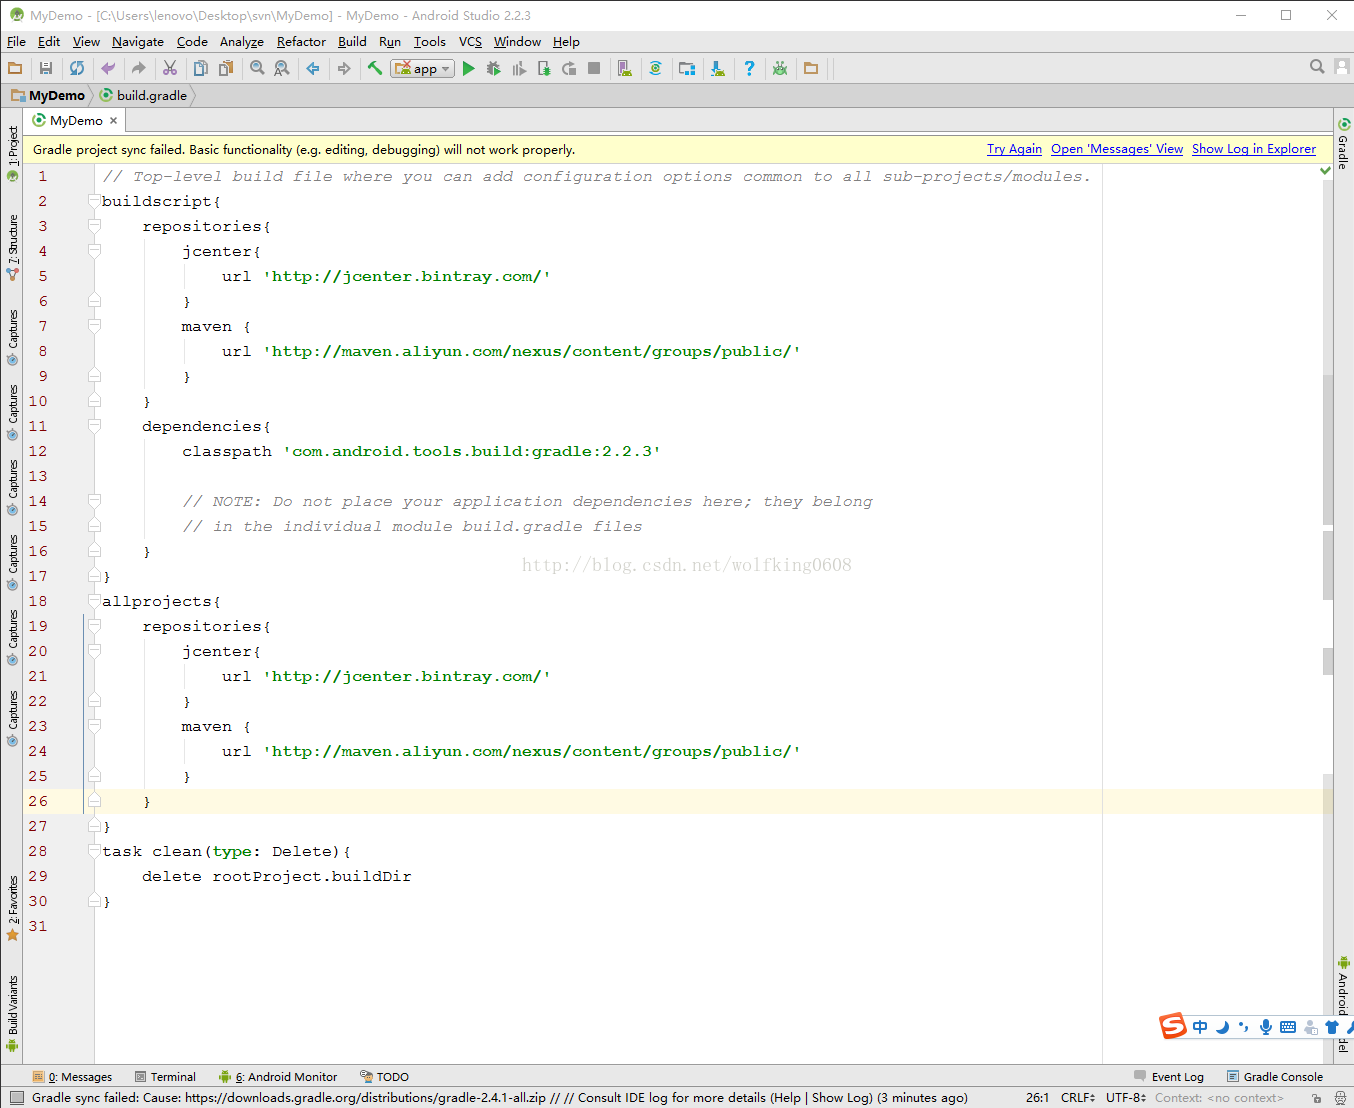The height and width of the screenshot is (1108, 1354).
Task: Click the Search Everywhere magnifier icon
Action: 1317,67
